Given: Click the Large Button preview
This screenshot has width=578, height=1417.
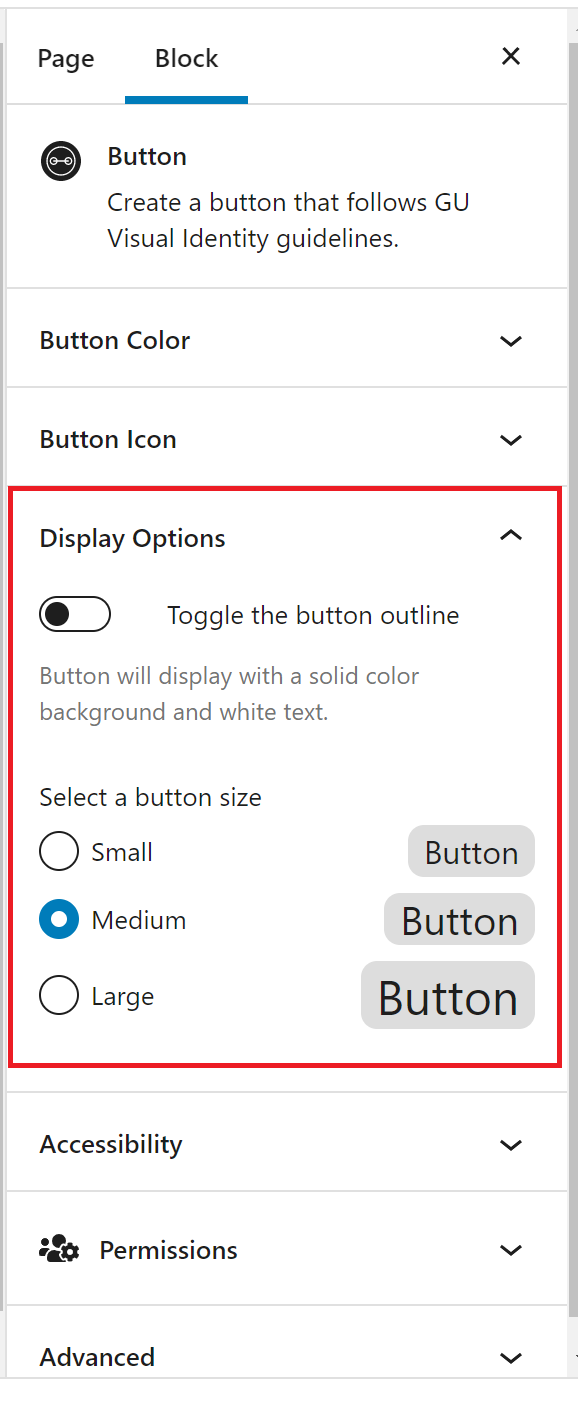Looking at the screenshot, I should 448,996.
